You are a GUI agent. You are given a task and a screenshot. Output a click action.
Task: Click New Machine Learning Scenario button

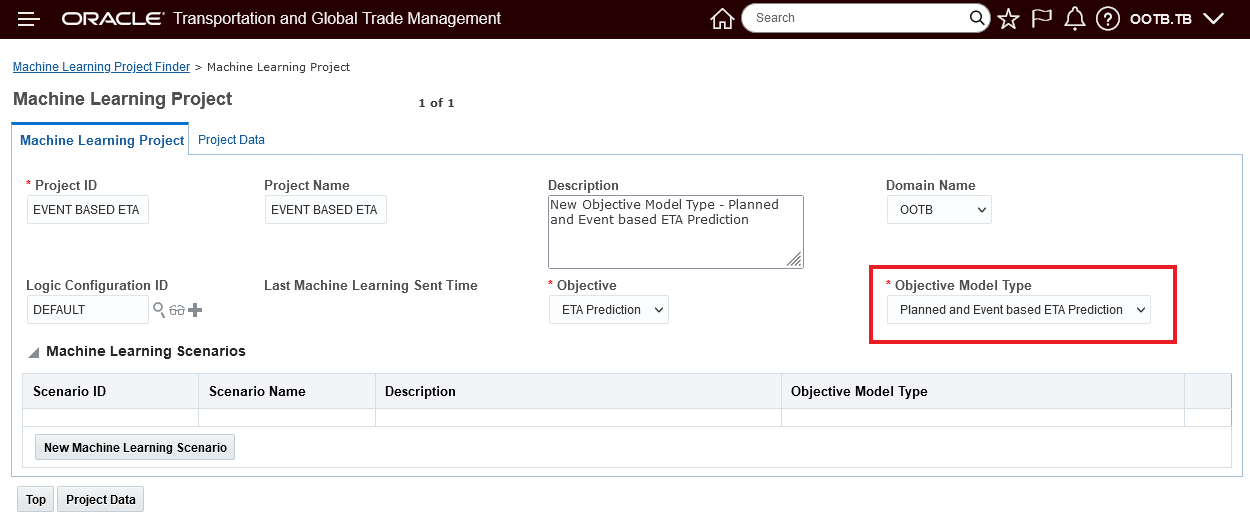135,447
